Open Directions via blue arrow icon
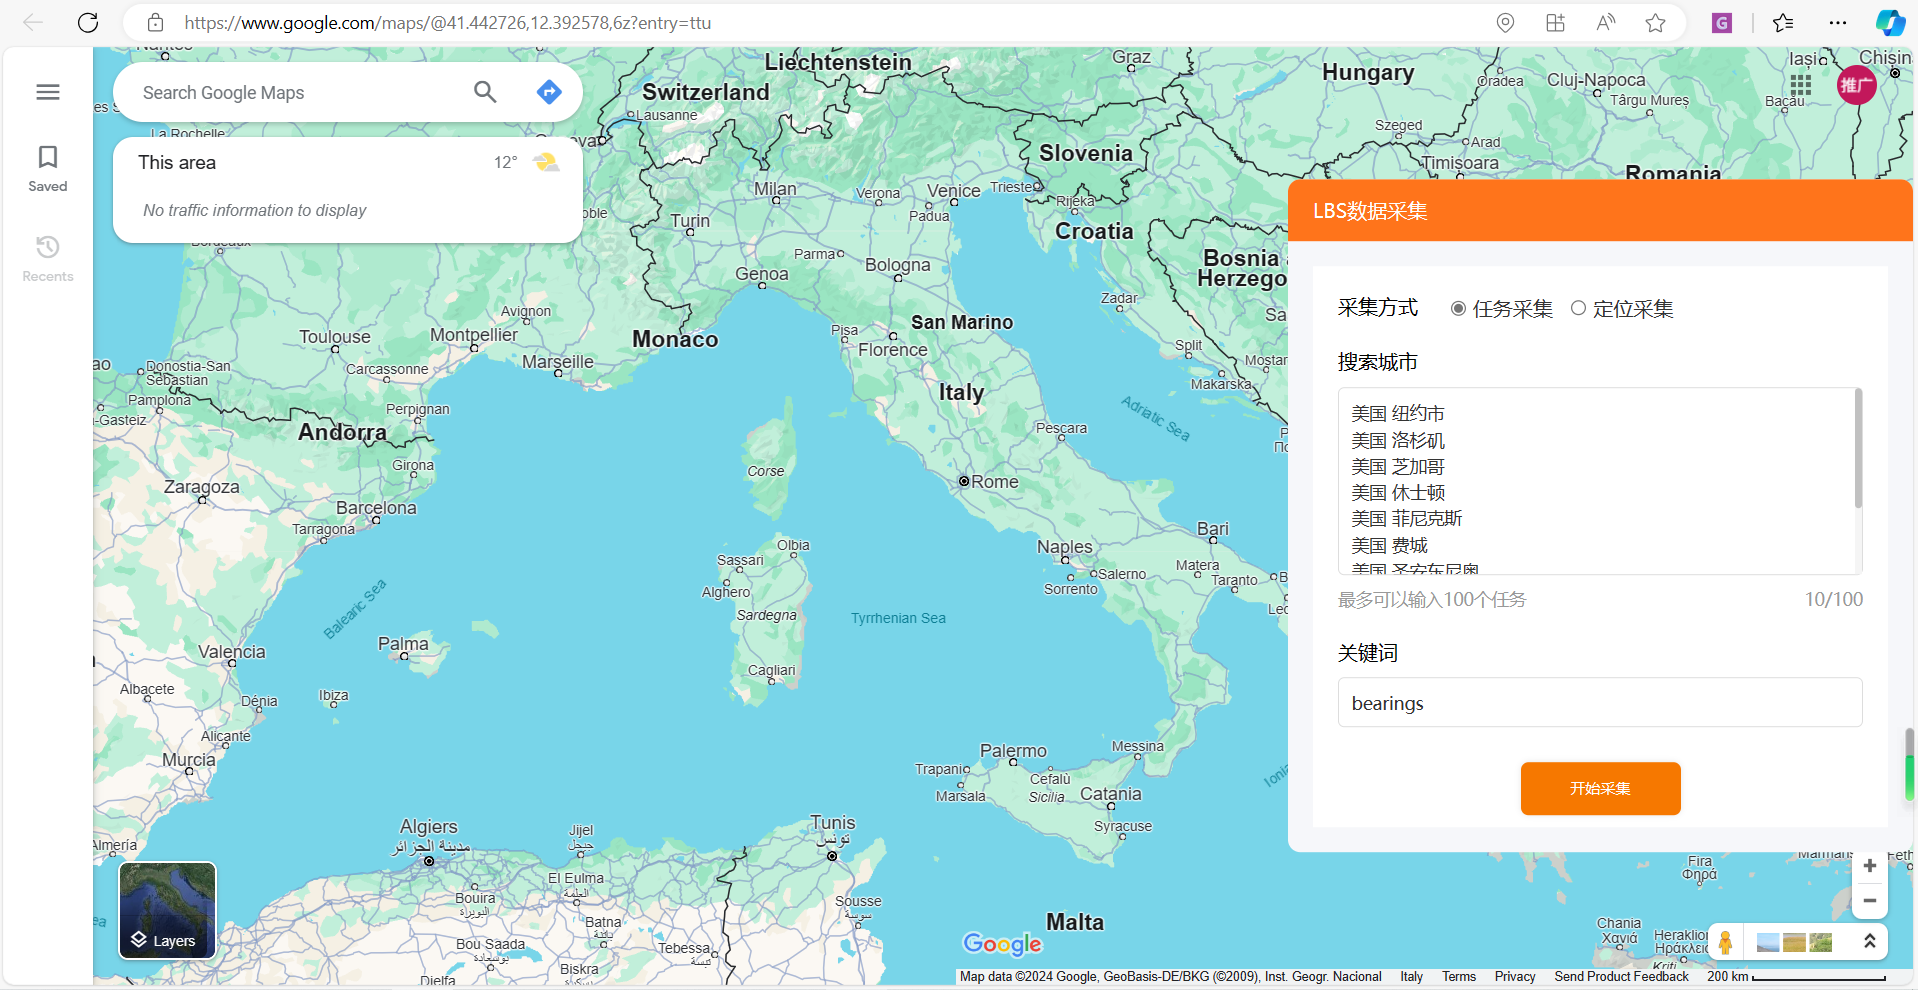 coord(549,92)
